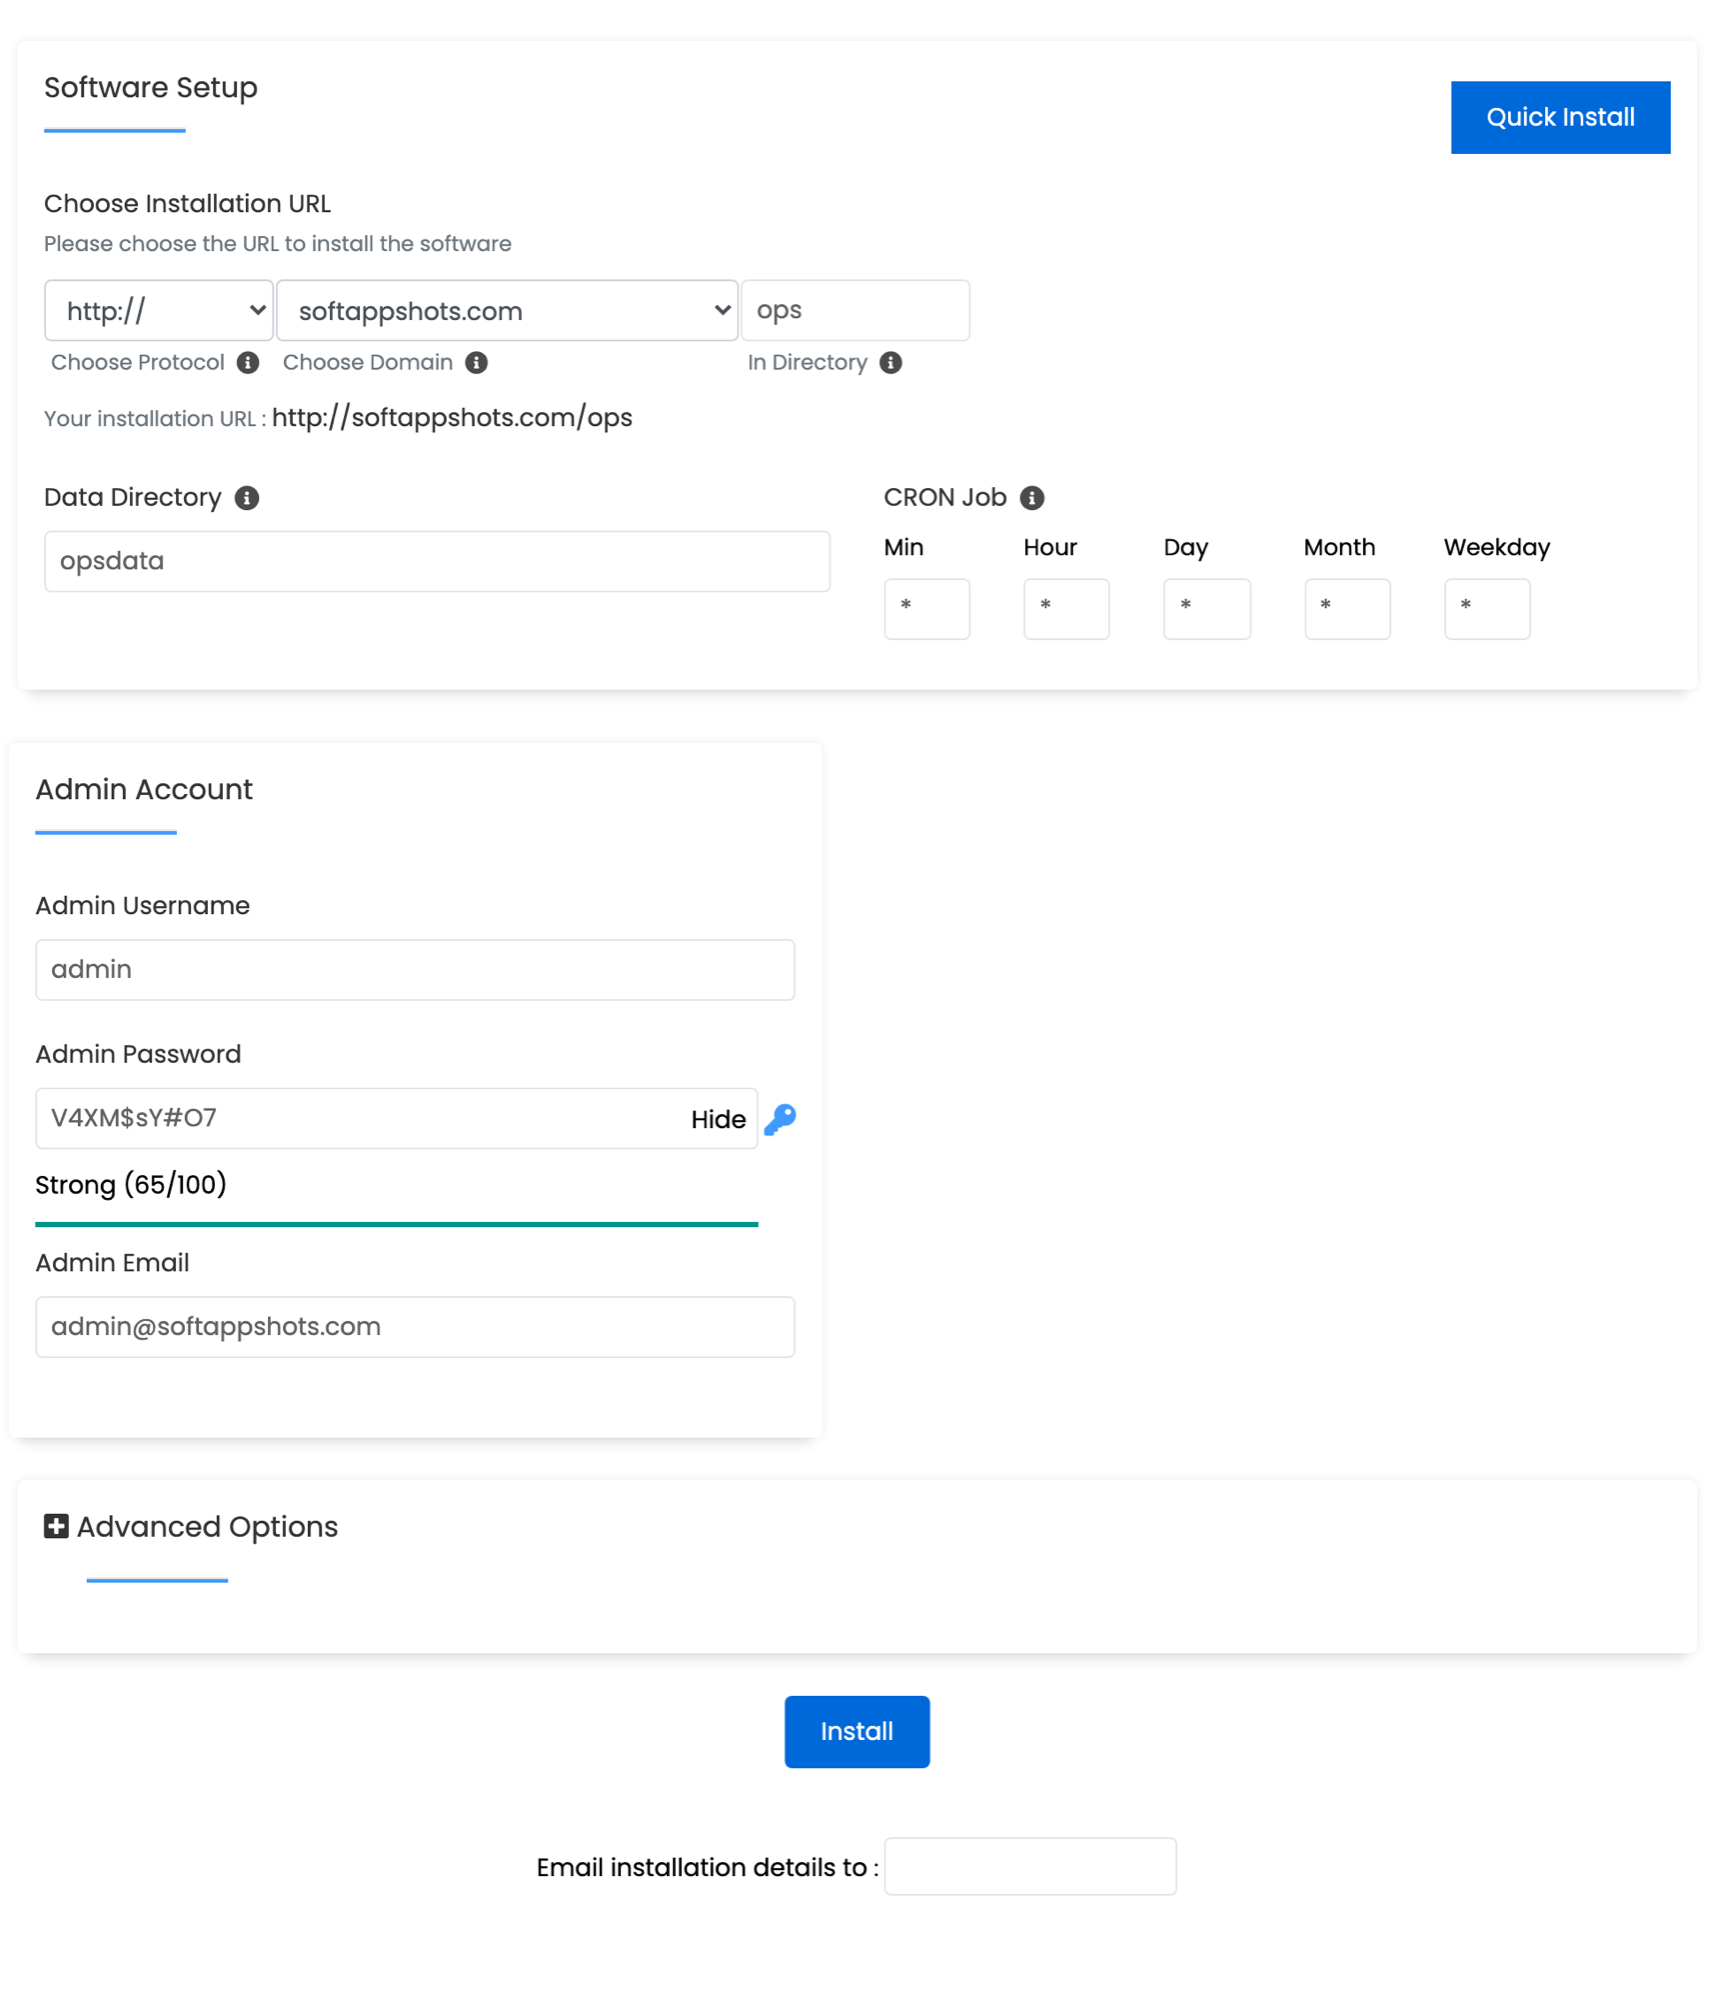Image resolution: width=1715 pixels, height=2000 pixels.
Task: Click the email installation details field
Action: point(1030,1866)
